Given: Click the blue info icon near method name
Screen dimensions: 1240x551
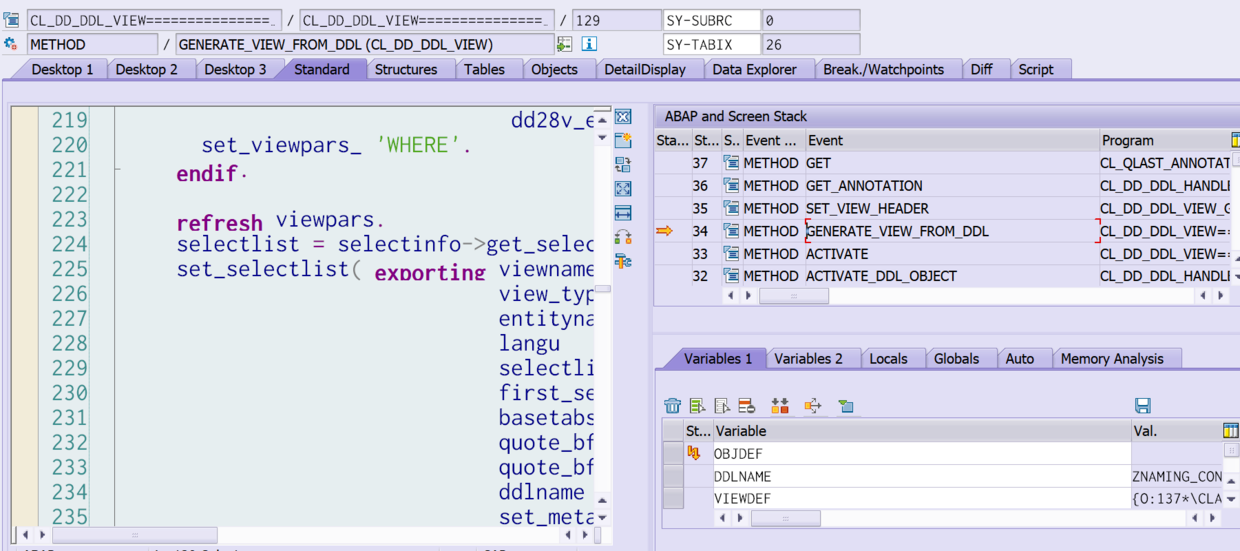Looking at the screenshot, I should (x=589, y=44).
